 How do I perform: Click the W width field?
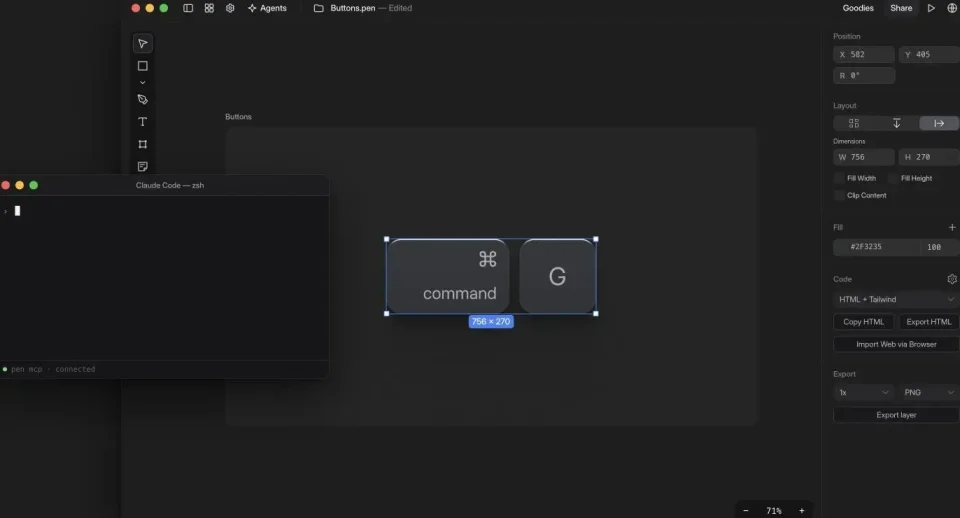pos(864,157)
